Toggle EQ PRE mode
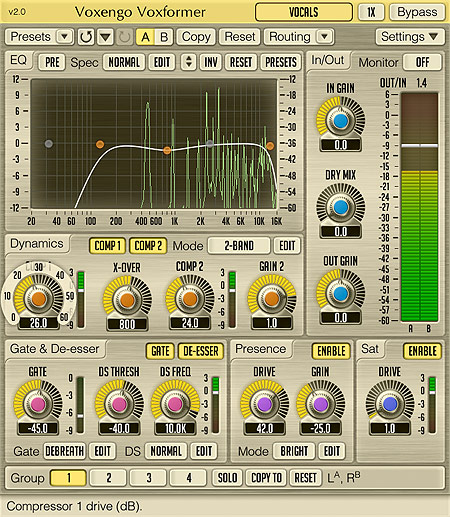Viewport: 450px width, 517px height. (x=52, y=62)
